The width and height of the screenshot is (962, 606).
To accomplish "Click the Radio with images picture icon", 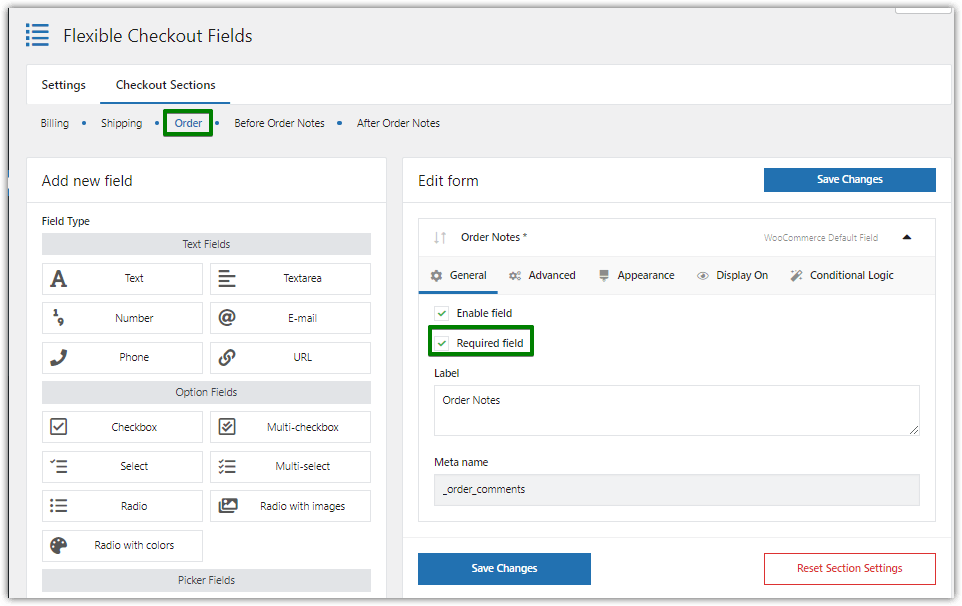I will click(228, 505).
